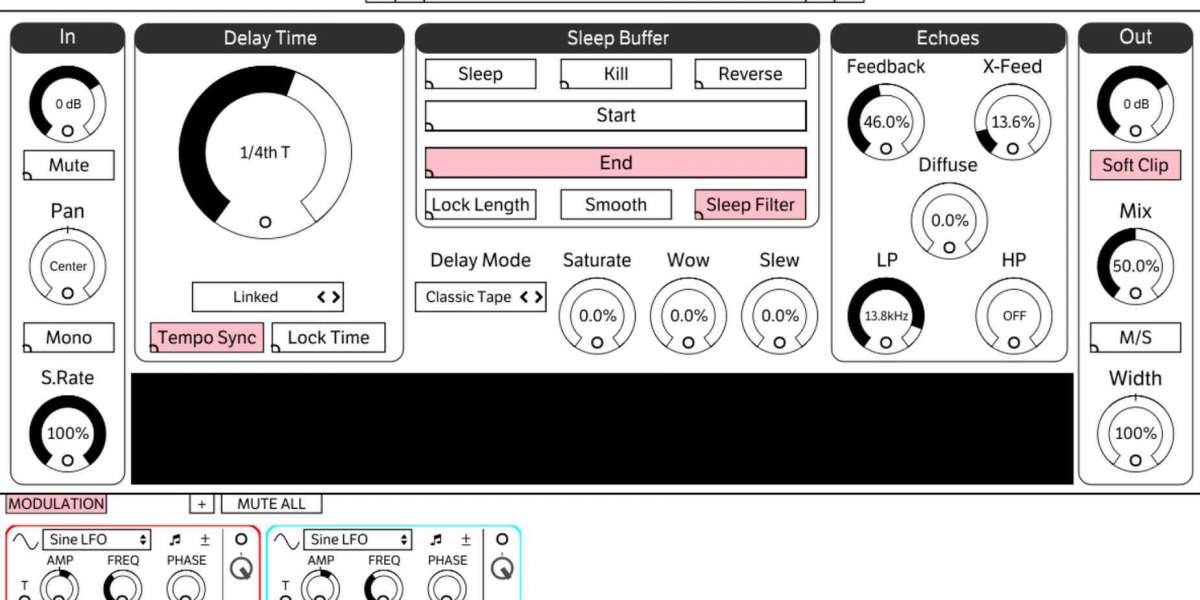Click the plus-minus polarity icon in the cyan LFO
The image size is (1200, 600).
click(464, 540)
